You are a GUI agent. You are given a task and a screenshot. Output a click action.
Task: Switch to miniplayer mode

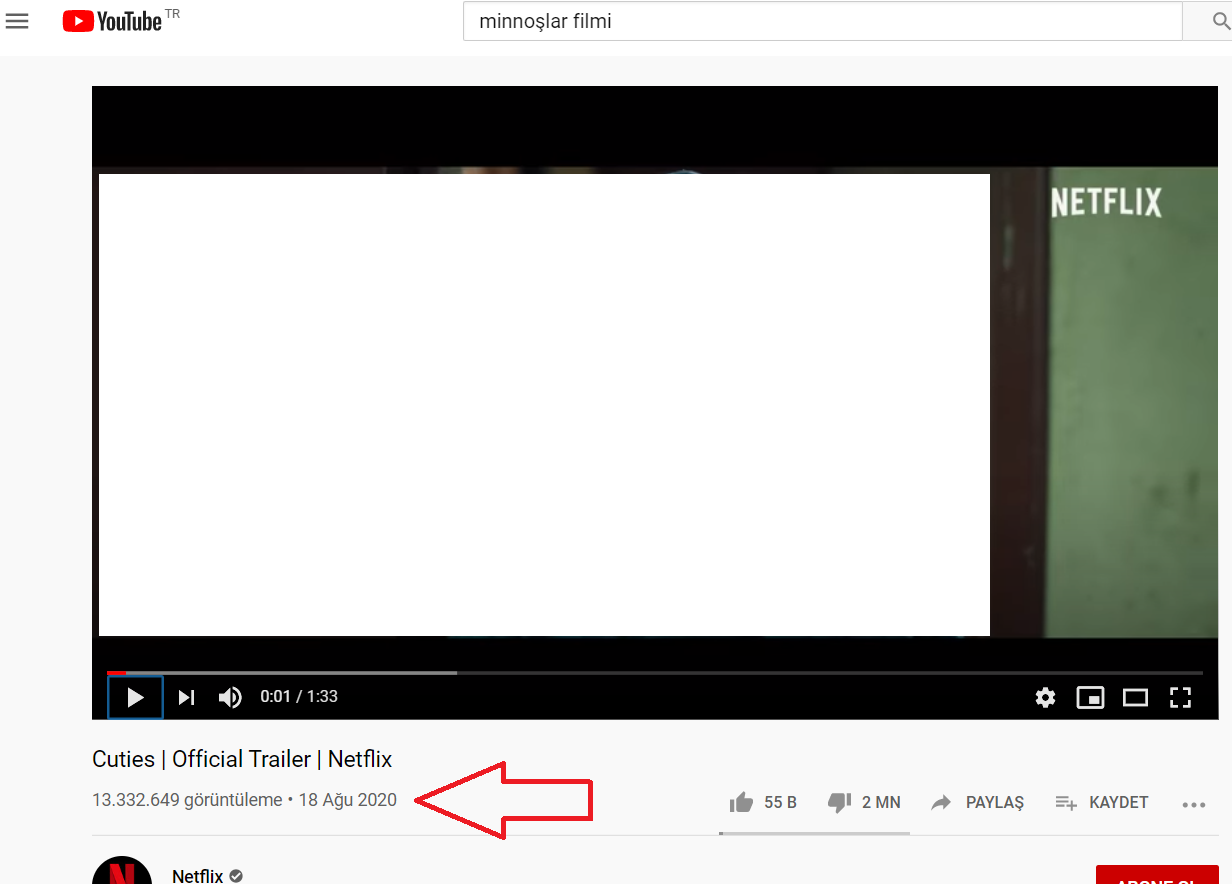1090,697
